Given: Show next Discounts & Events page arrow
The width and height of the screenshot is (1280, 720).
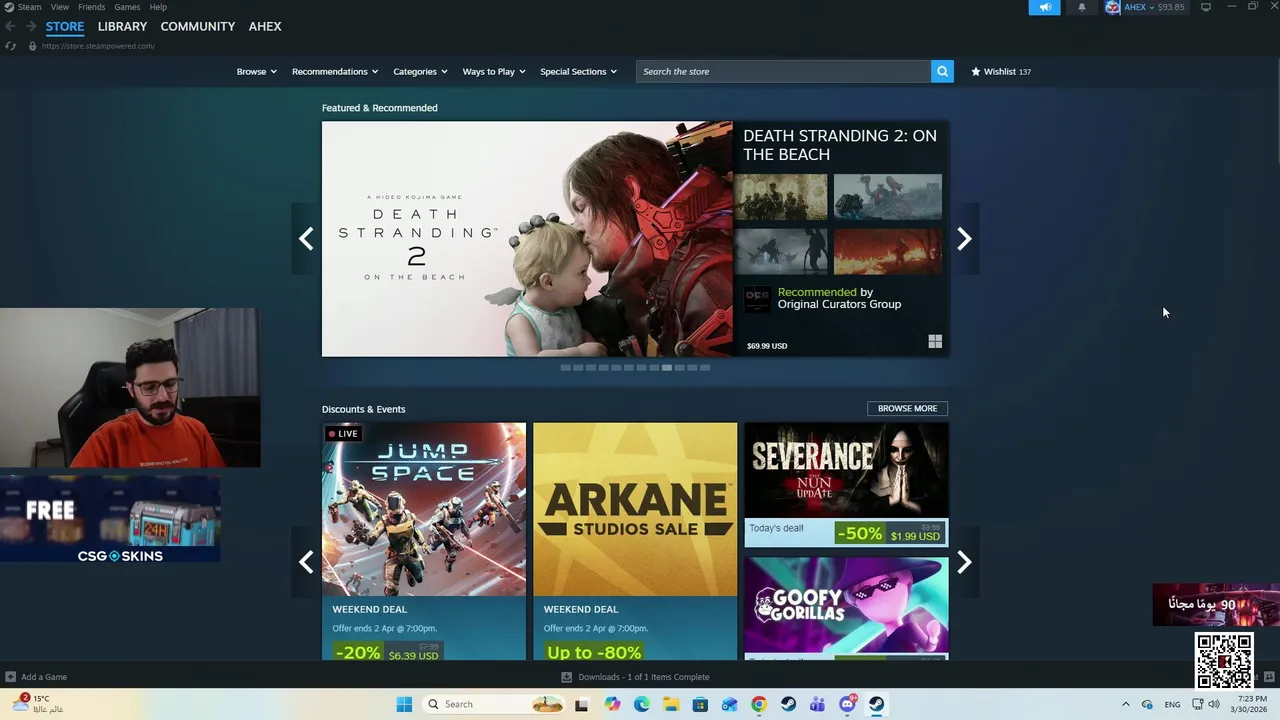Looking at the screenshot, I should point(964,563).
